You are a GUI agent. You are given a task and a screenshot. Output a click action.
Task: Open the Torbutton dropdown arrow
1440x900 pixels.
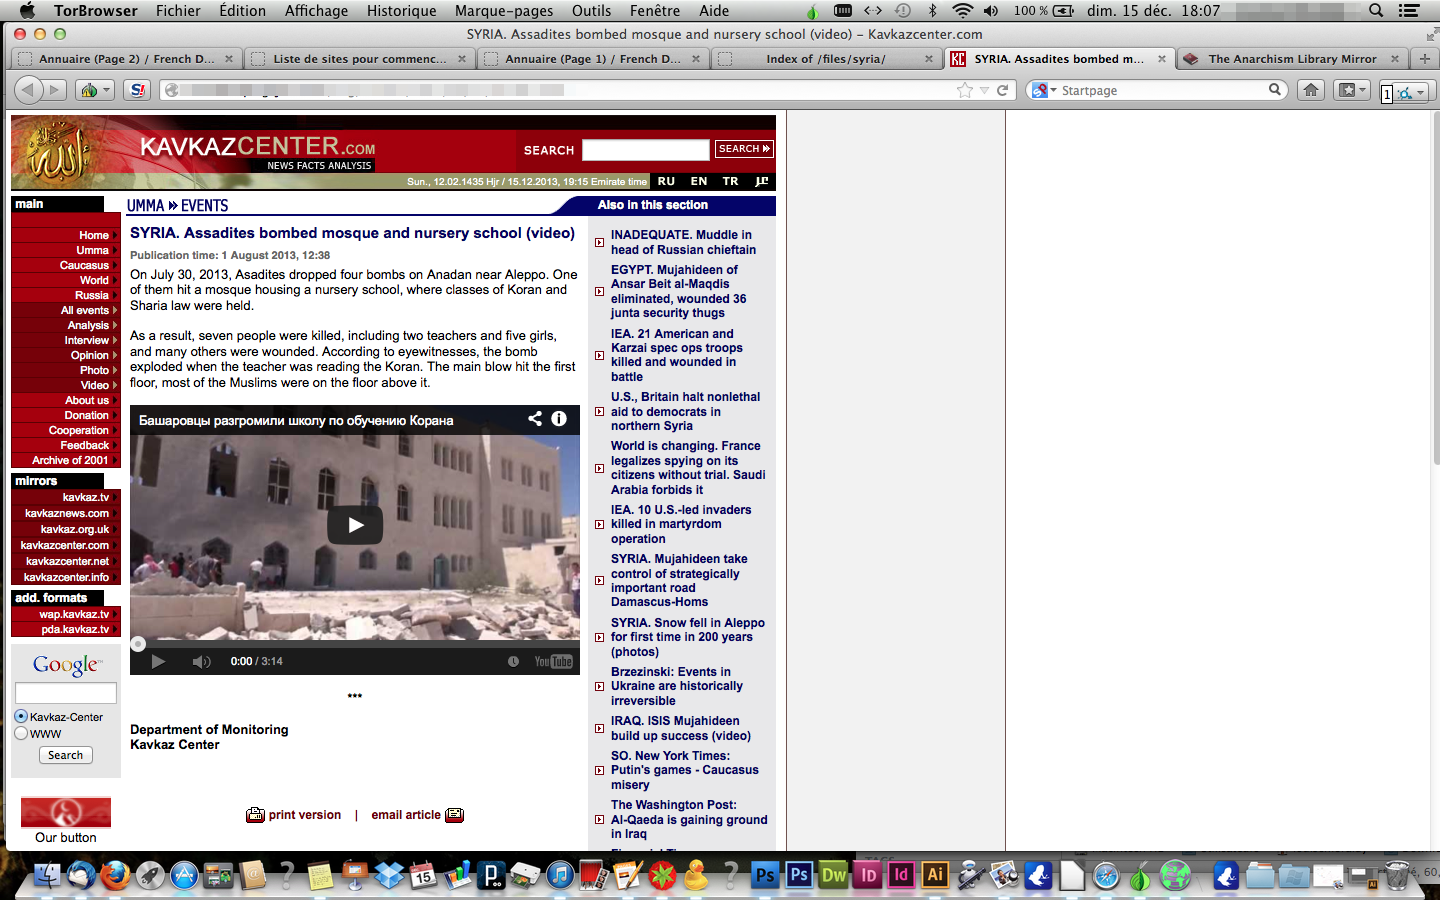pyautogui.click(x=106, y=90)
